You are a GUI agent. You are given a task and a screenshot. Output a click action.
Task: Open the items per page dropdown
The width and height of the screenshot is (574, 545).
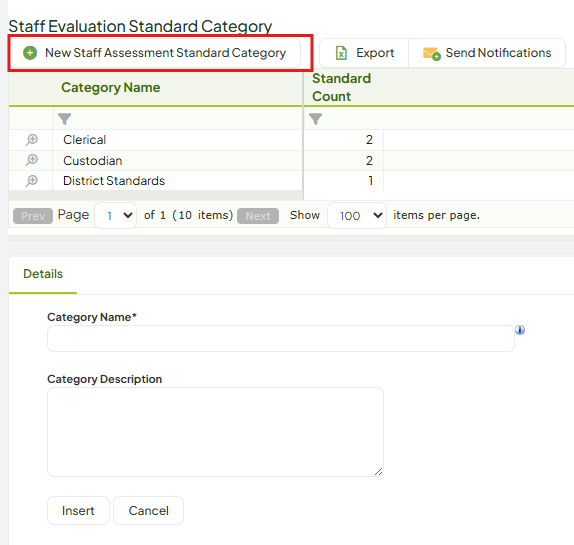click(x=357, y=216)
